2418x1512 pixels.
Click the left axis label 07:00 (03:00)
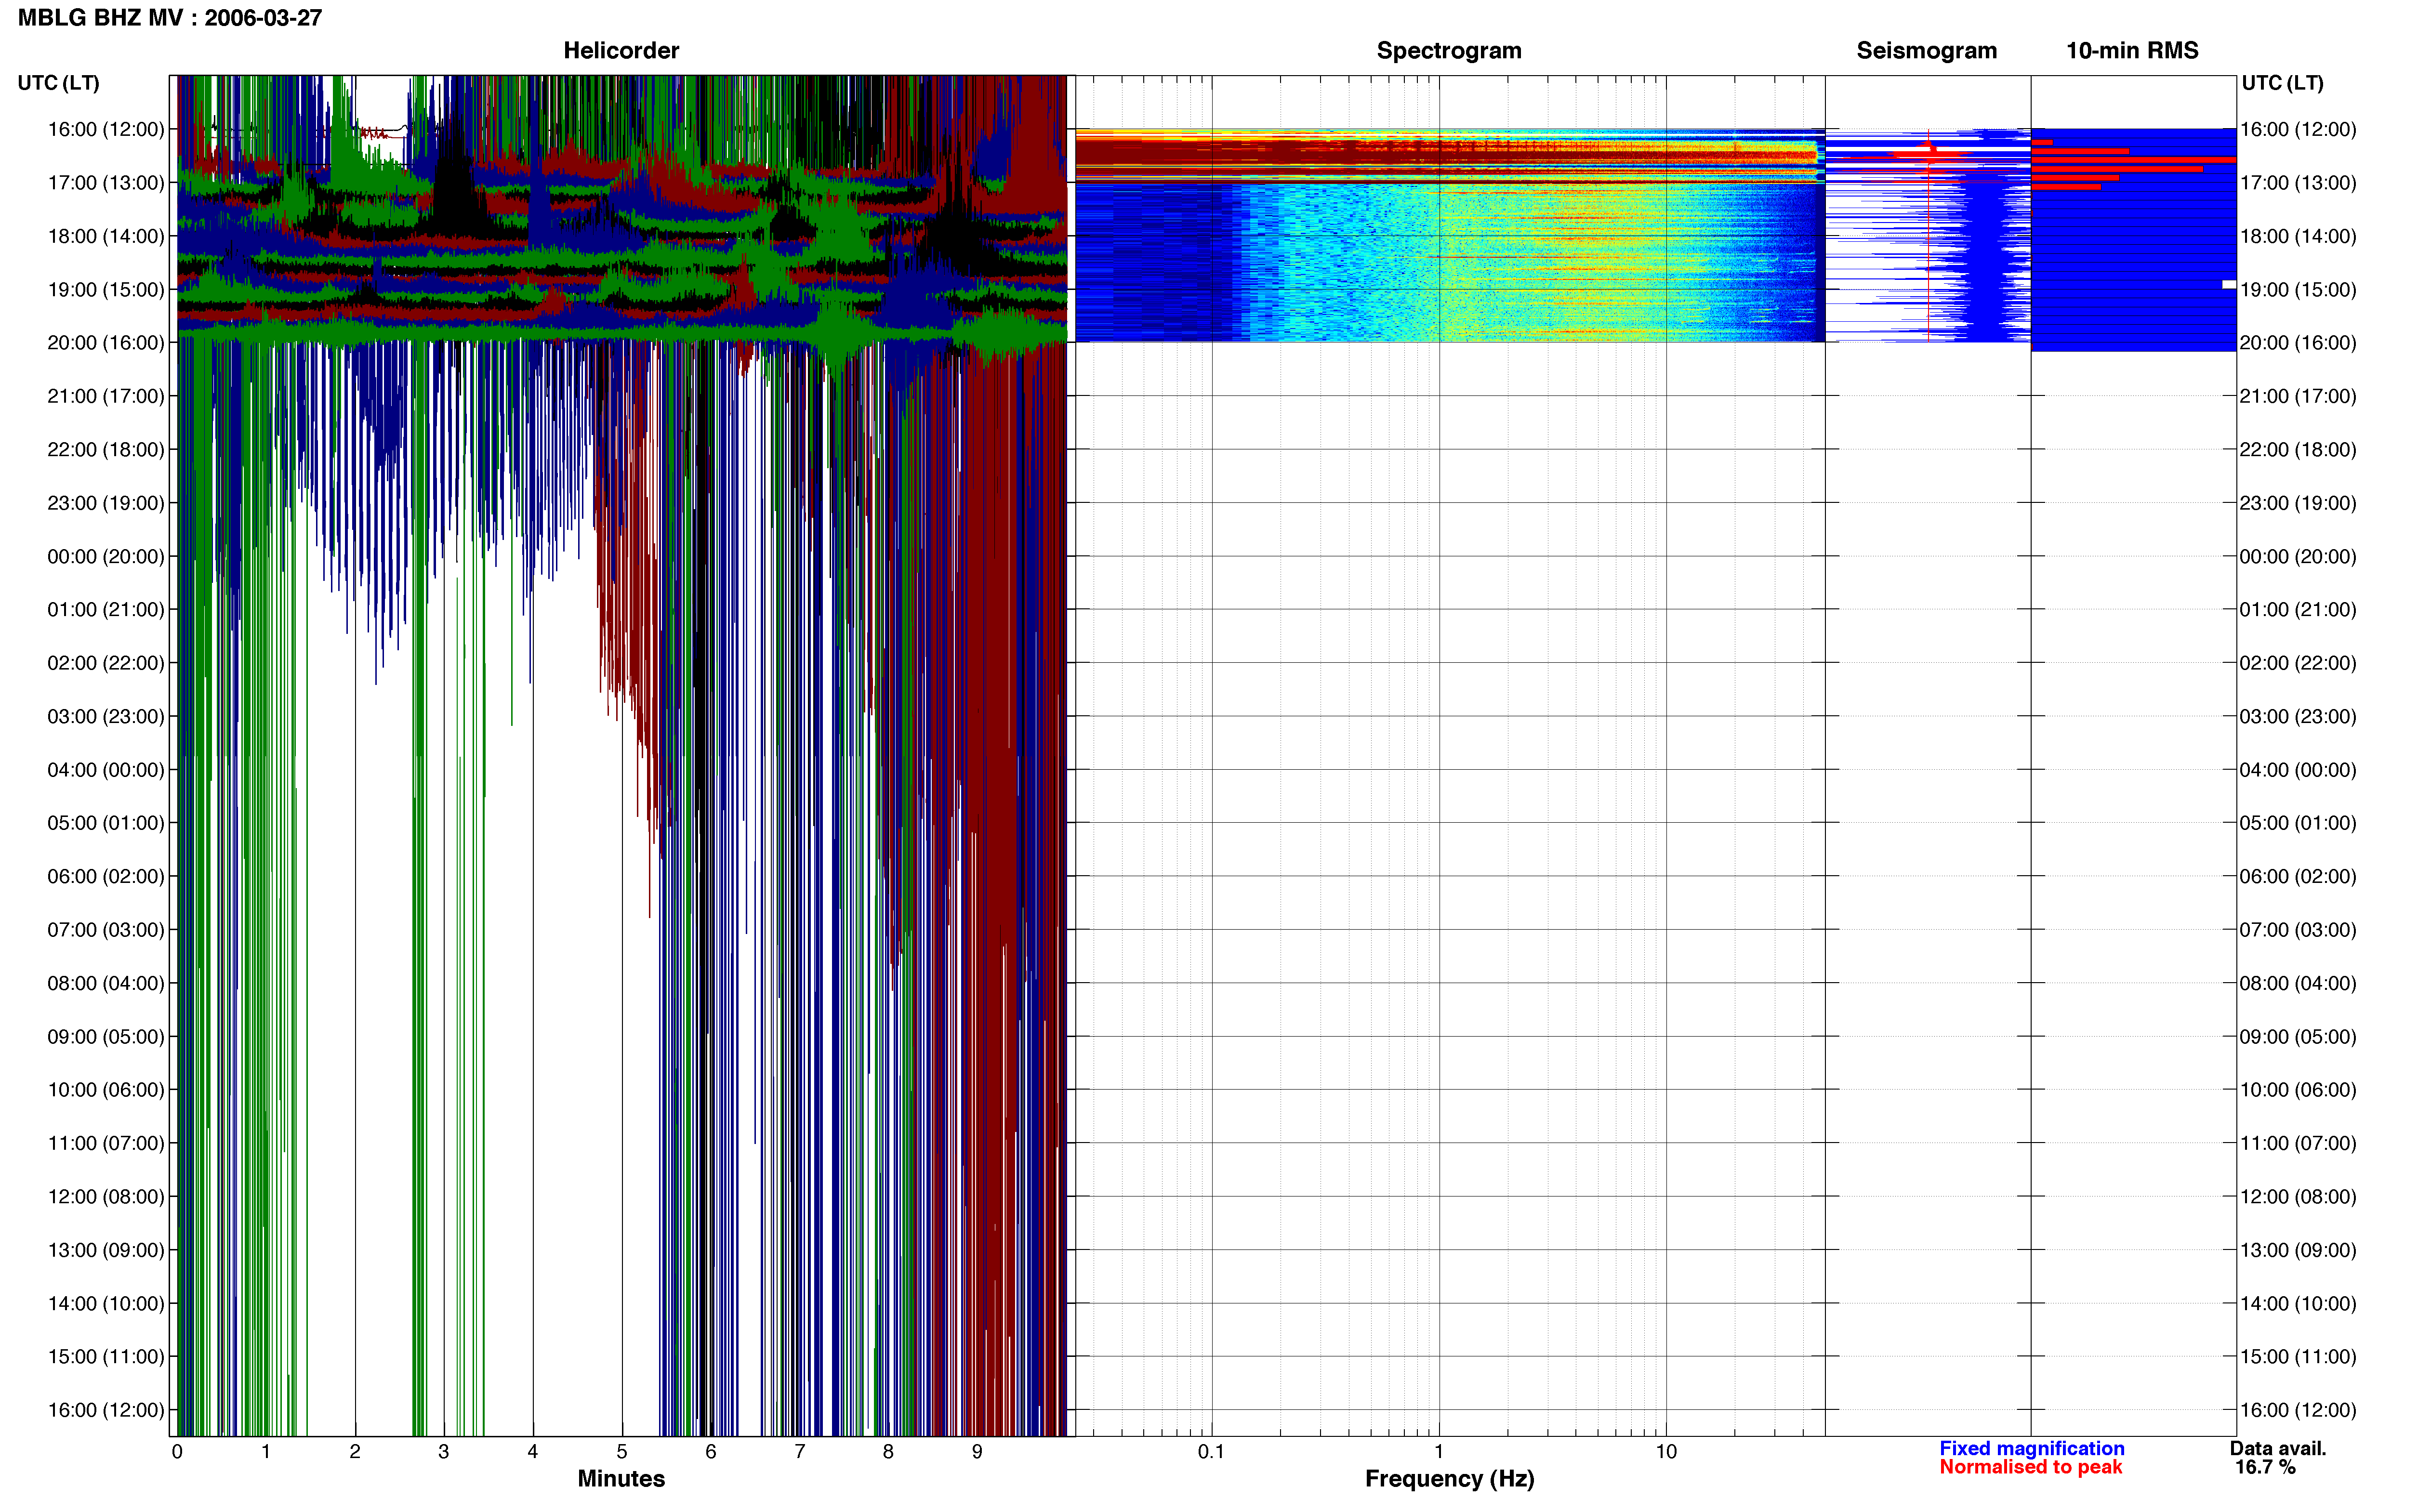[106, 930]
